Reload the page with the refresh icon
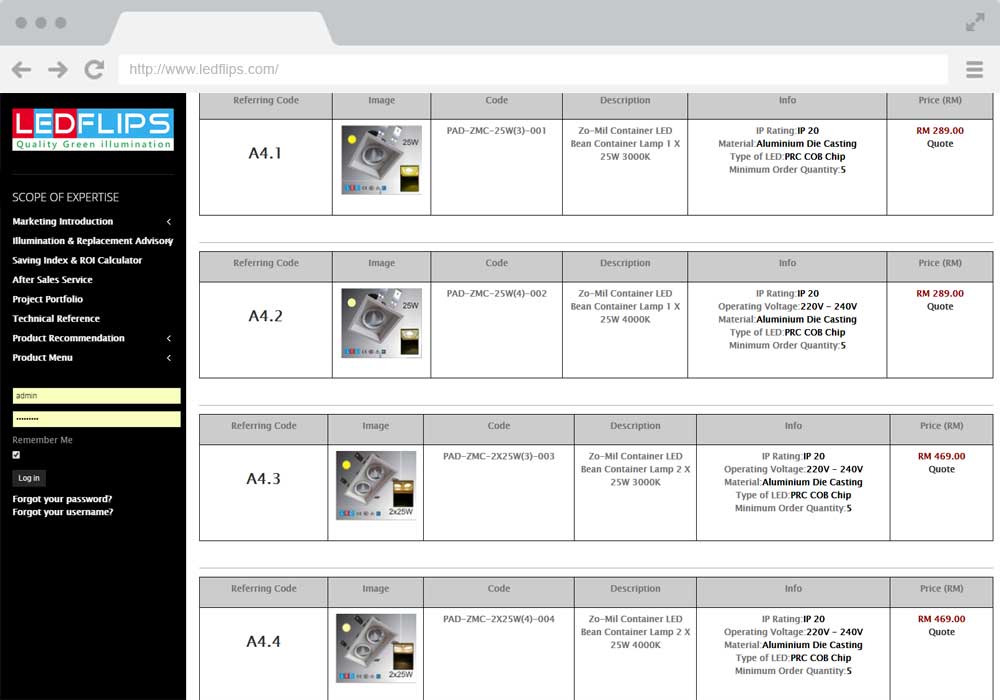Viewport: 1000px width, 700px height. (x=94, y=69)
